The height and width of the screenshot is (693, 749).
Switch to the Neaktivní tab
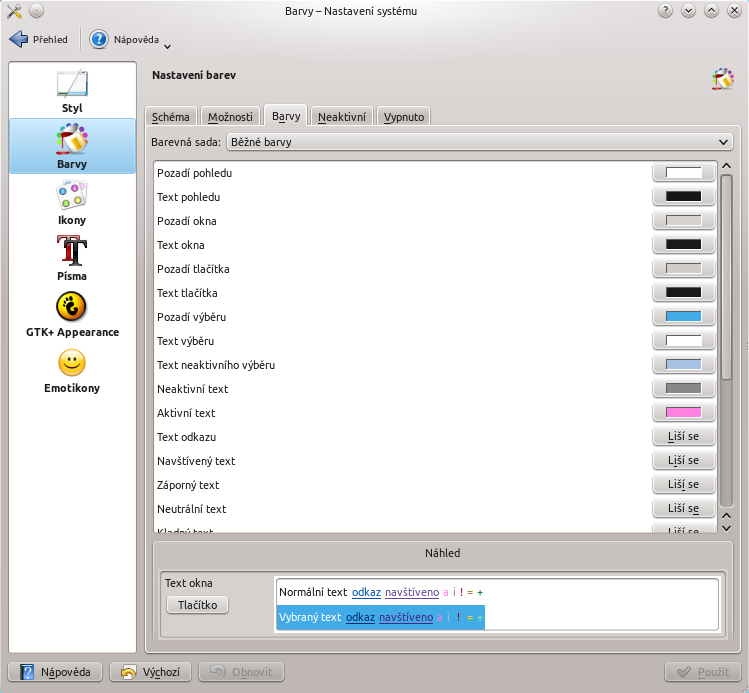[x=343, y=117]
